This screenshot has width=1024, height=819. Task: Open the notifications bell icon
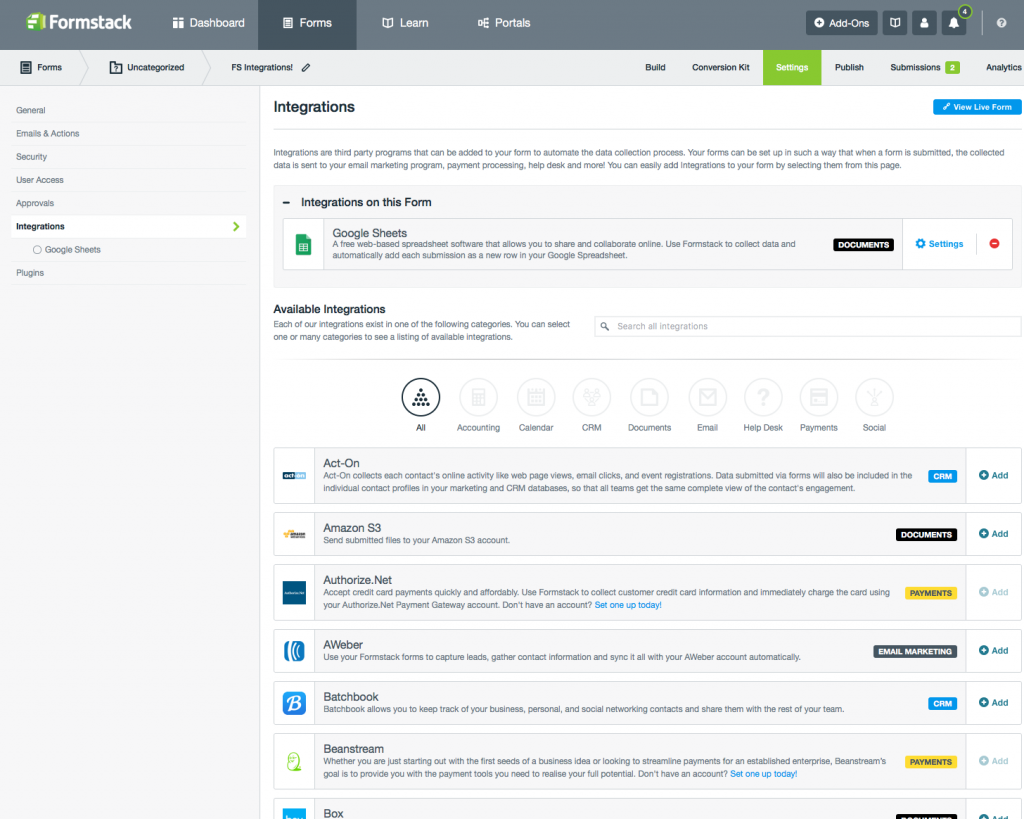953,23
